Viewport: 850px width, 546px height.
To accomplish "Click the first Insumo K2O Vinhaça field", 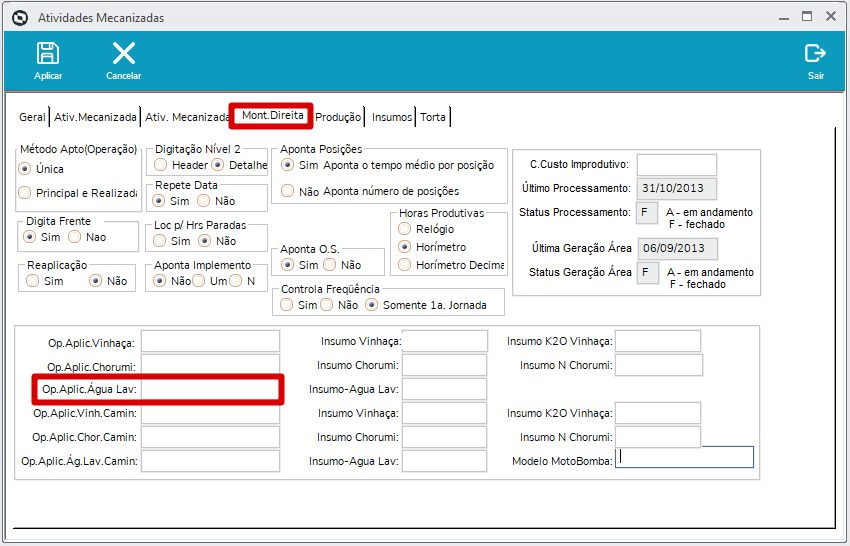I will coord(658,341).
